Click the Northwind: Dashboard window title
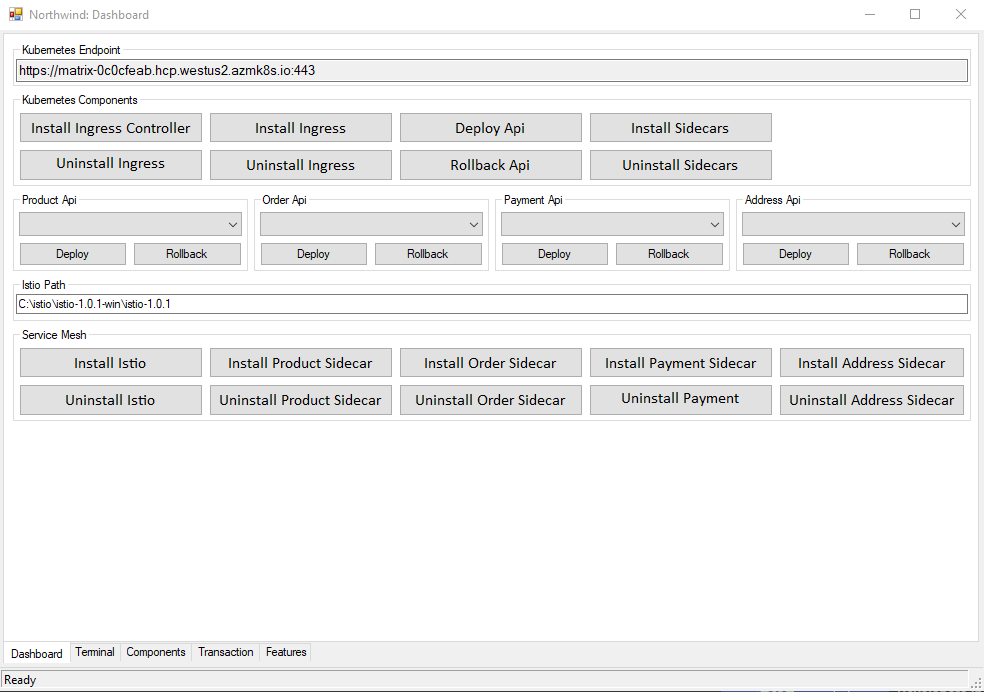Viewport: 984px width, 692px height. (x=89, y=14)
